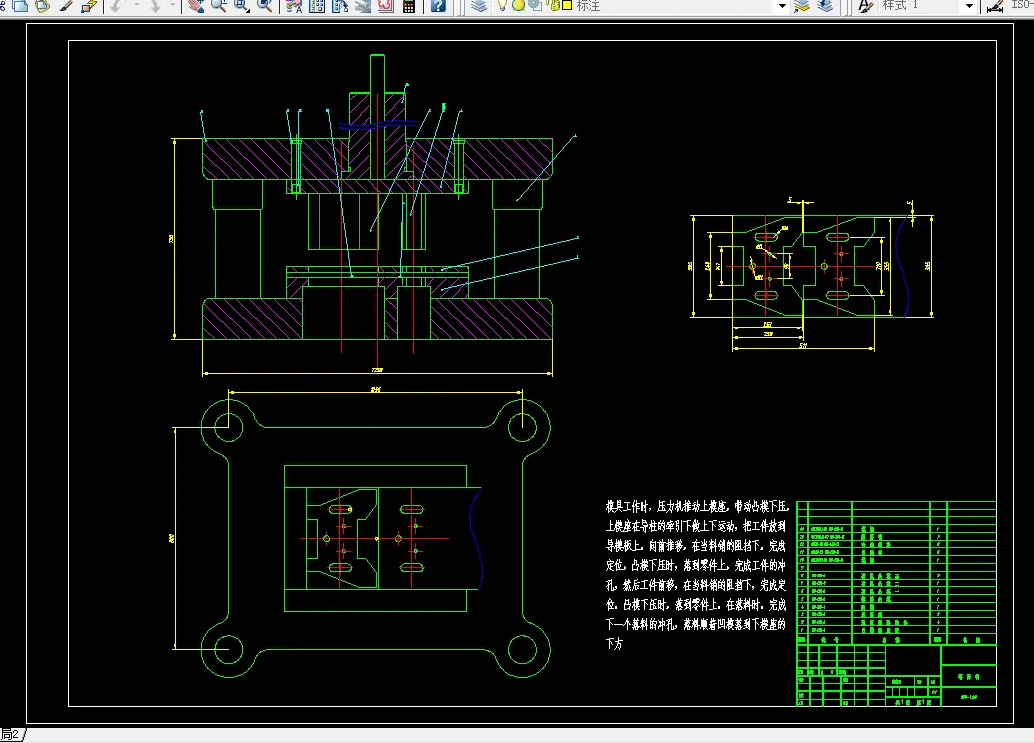Toggle the 标注 layer on/off light bulb
1034x743 pixels.
pos(503,6)
